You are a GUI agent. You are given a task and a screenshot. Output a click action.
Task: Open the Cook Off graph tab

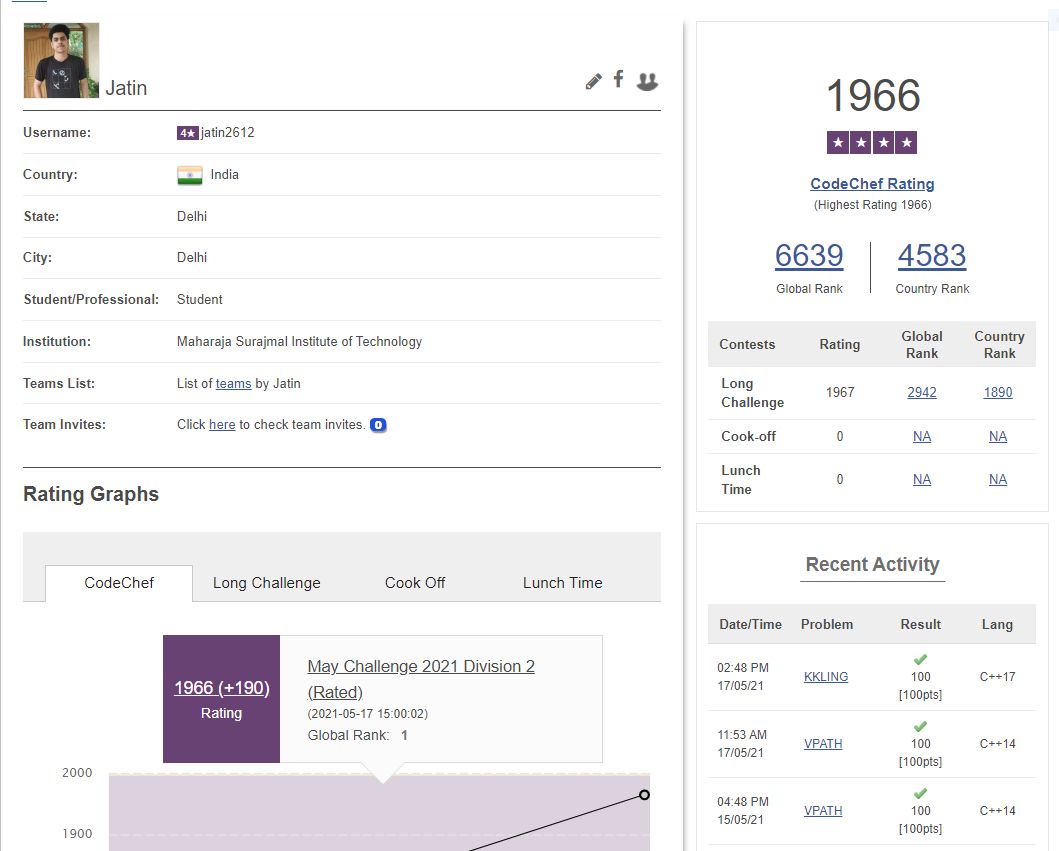tap(415, 583)
